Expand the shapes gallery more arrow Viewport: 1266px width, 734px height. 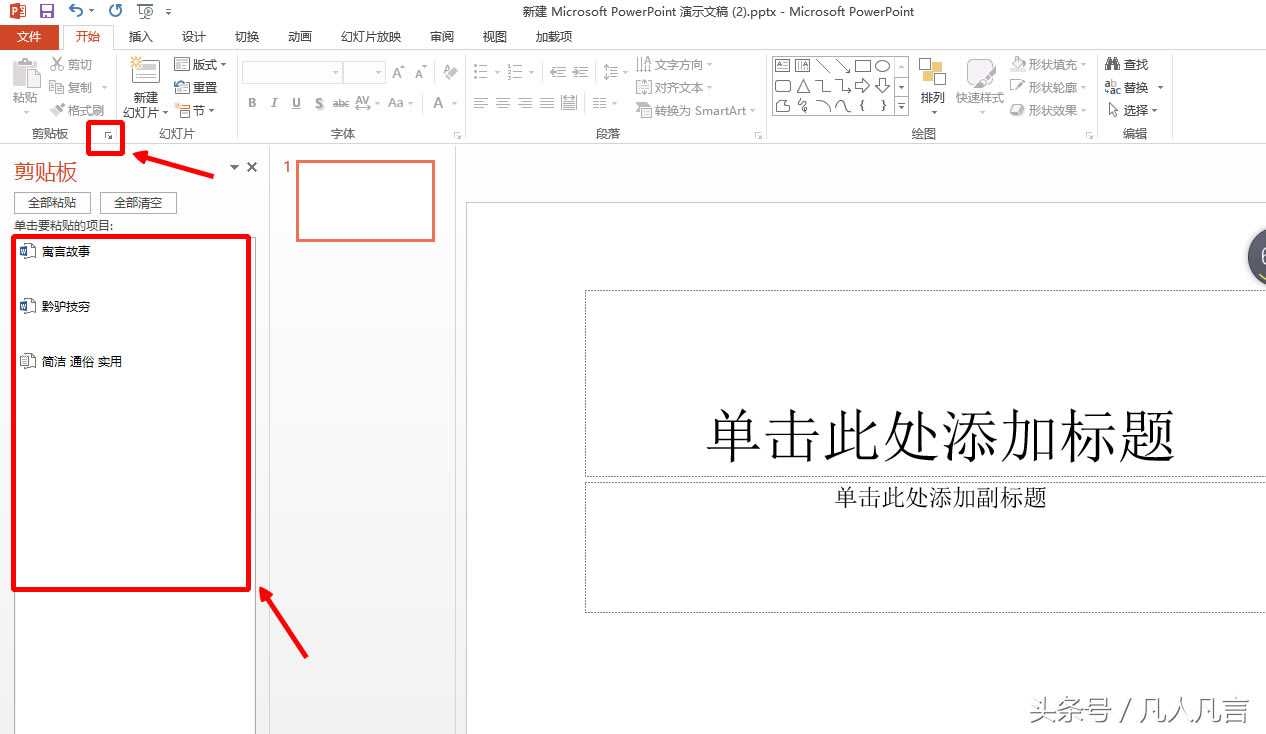click(901, 106)
